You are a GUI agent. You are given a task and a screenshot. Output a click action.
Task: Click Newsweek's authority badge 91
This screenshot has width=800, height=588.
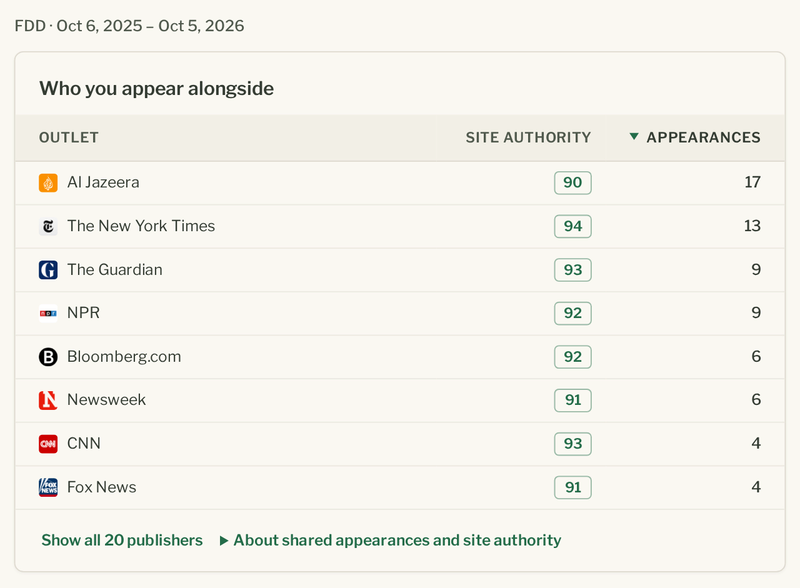coord(572,400)
